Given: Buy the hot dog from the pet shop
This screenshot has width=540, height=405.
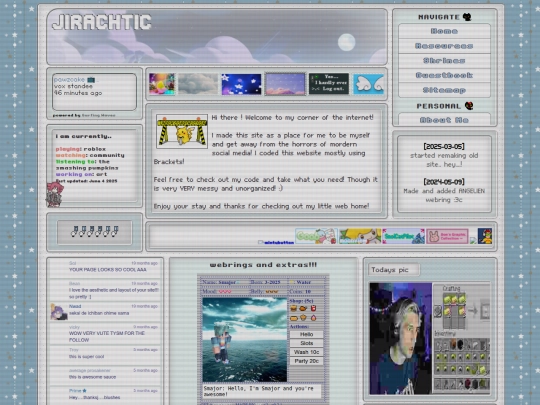Looking at the screenshot, I should point(293,318).
